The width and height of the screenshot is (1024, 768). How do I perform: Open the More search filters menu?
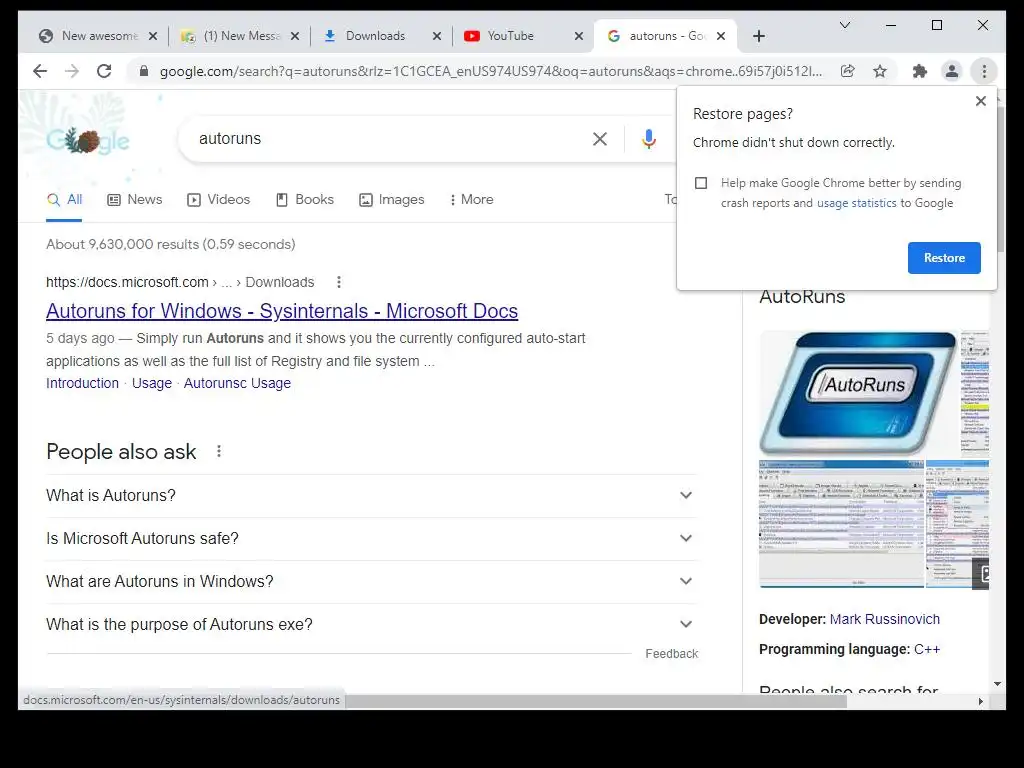point(471,199)
